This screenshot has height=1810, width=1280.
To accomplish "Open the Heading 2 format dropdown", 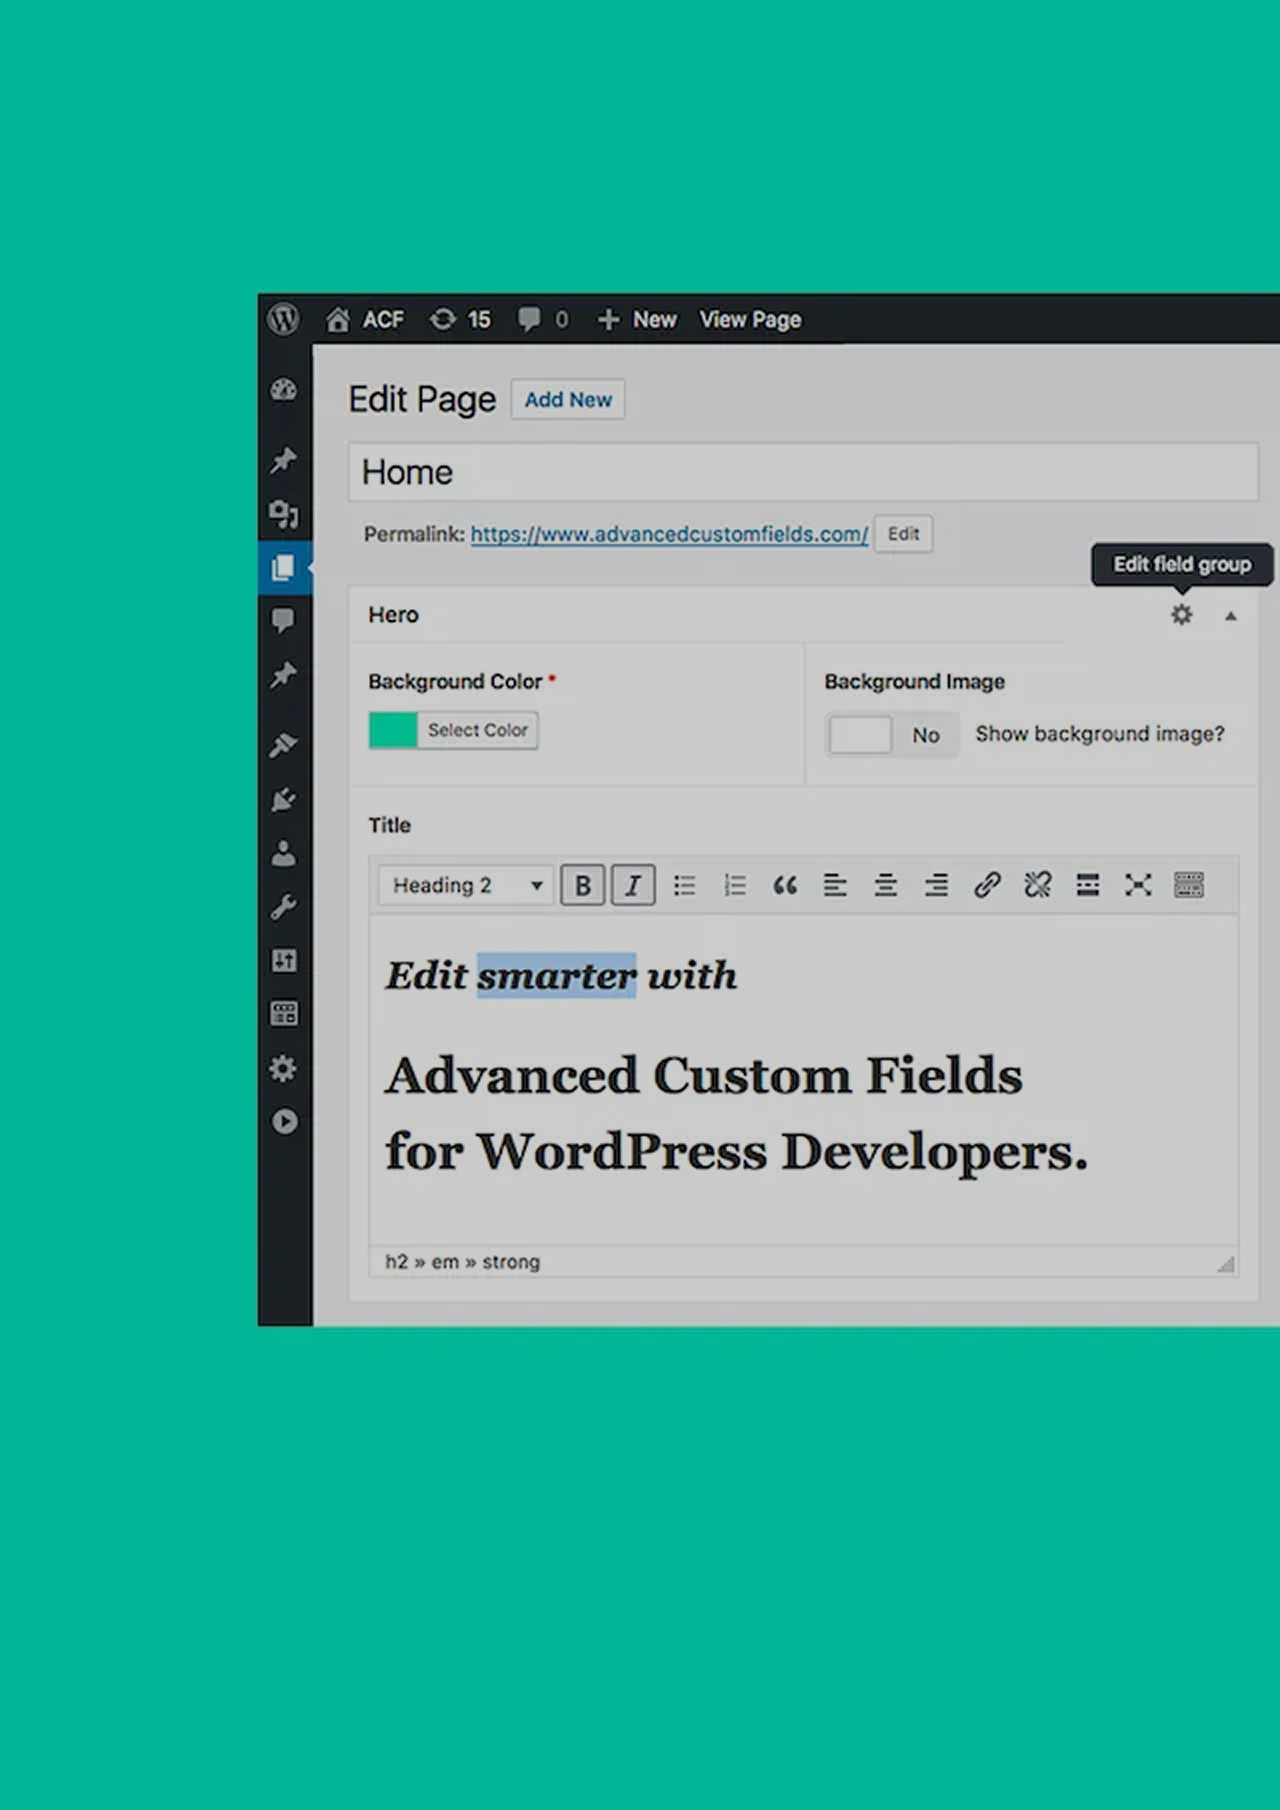I will coord(466,885).
